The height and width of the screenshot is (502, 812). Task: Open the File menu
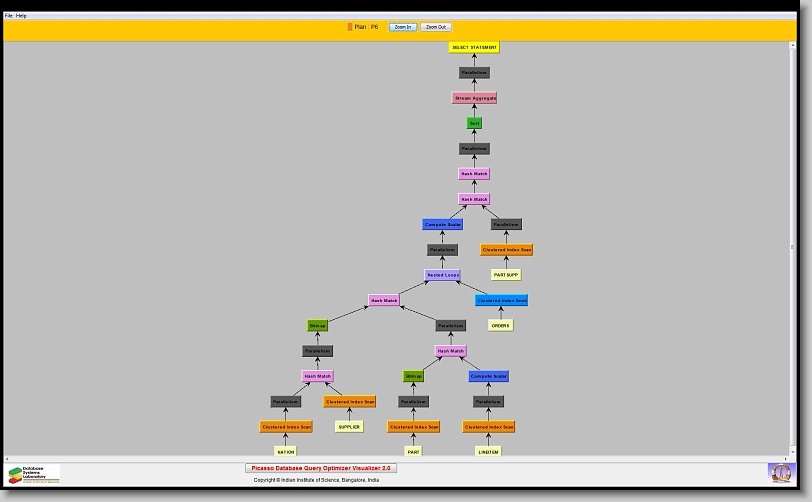point(9,16)
